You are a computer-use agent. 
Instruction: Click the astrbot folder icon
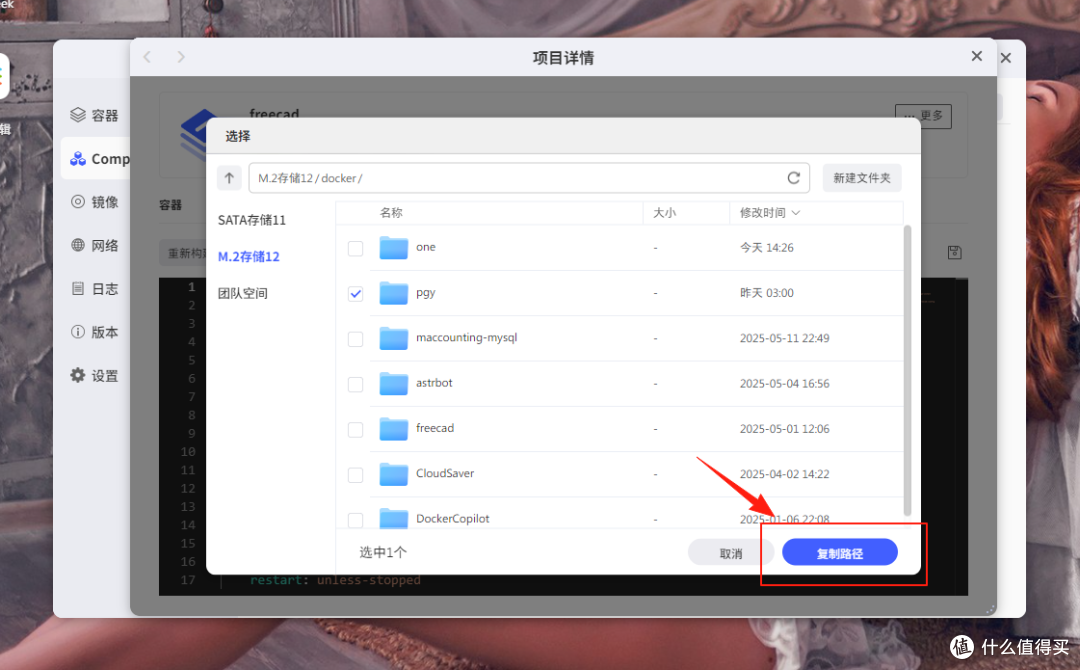coord(393,384)
